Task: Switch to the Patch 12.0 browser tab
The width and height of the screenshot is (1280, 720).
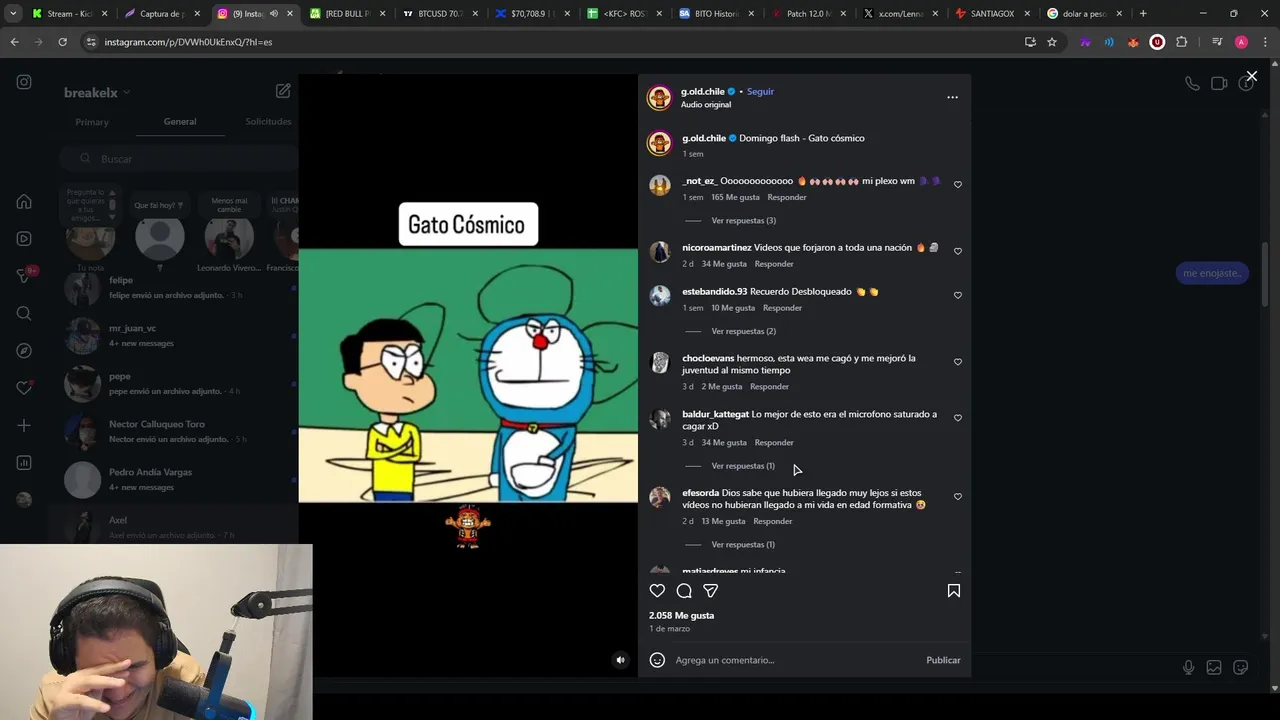Action: [x=808, y=14]
